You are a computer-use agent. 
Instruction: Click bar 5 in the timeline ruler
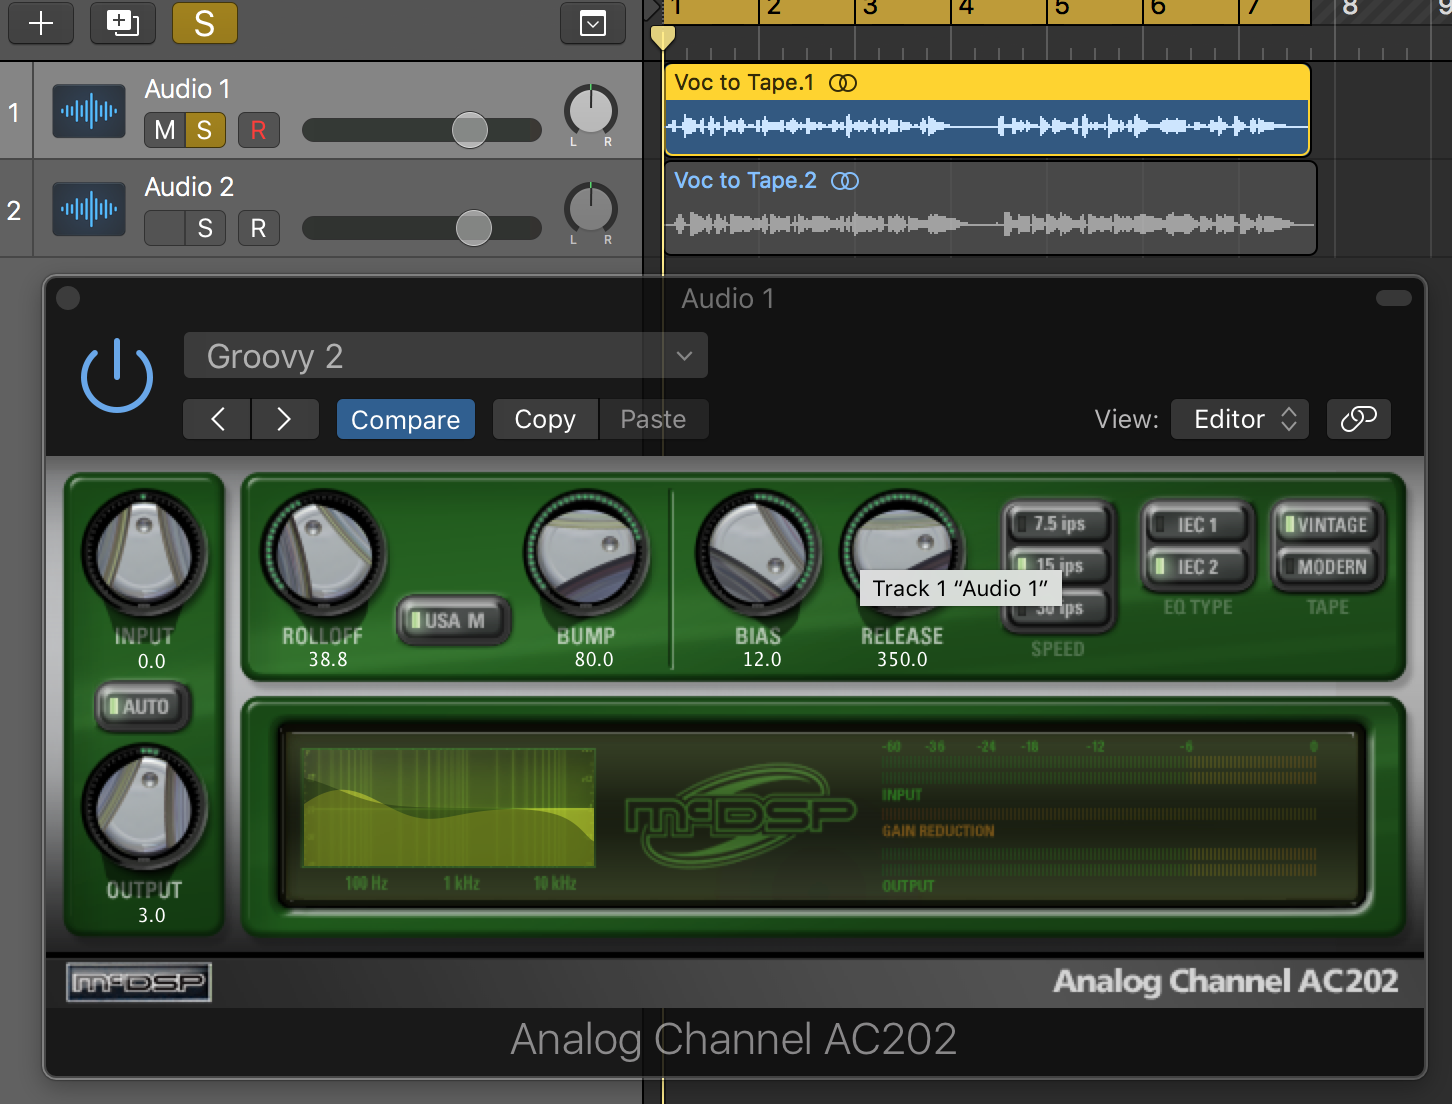[x=1062, y=9]
